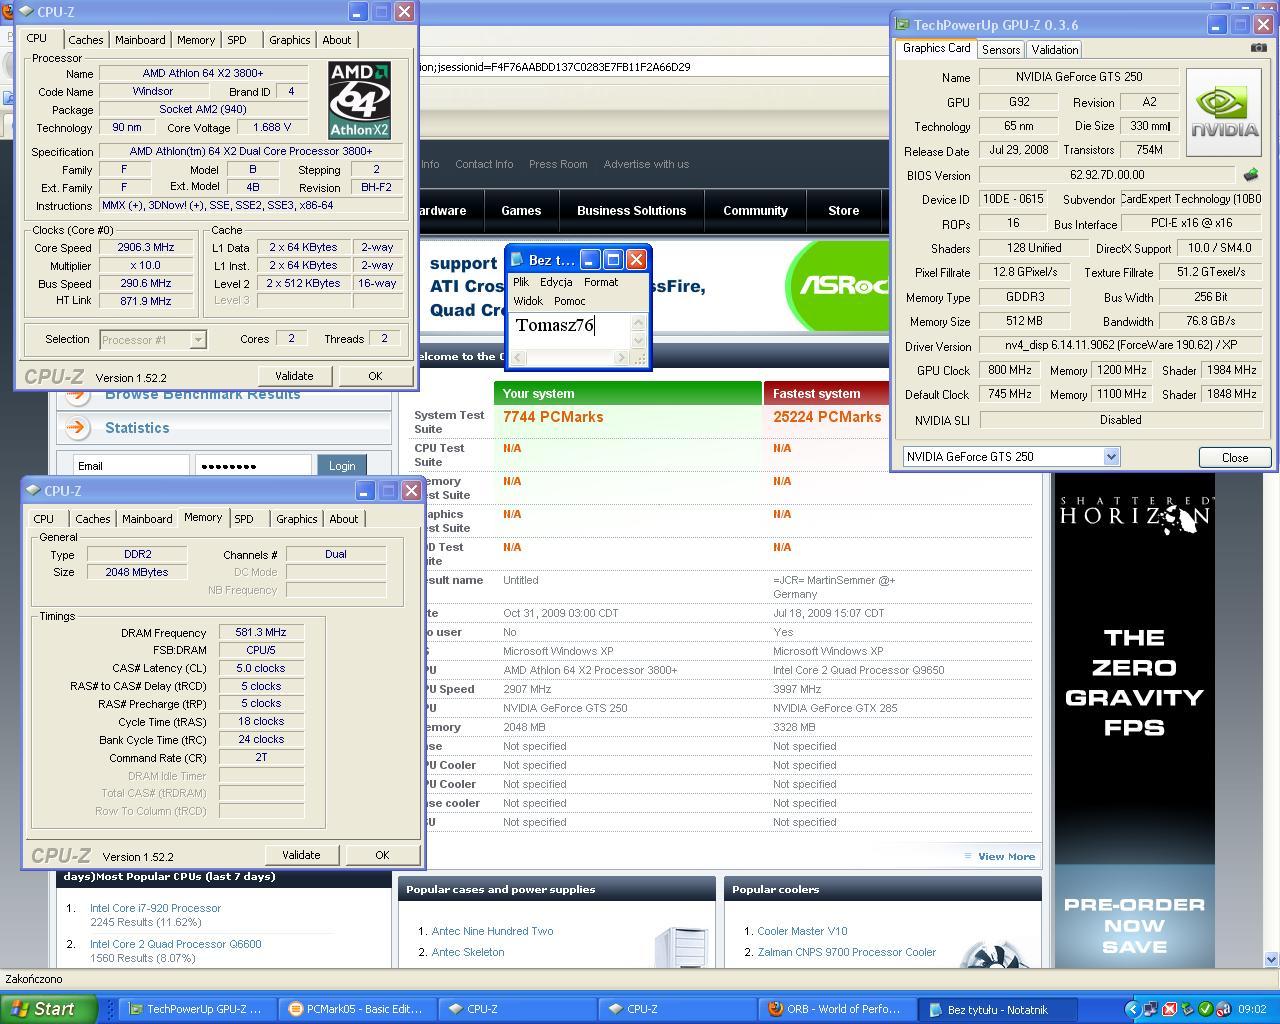Open Intel Core i7-920 Processor link

point(155,908)
